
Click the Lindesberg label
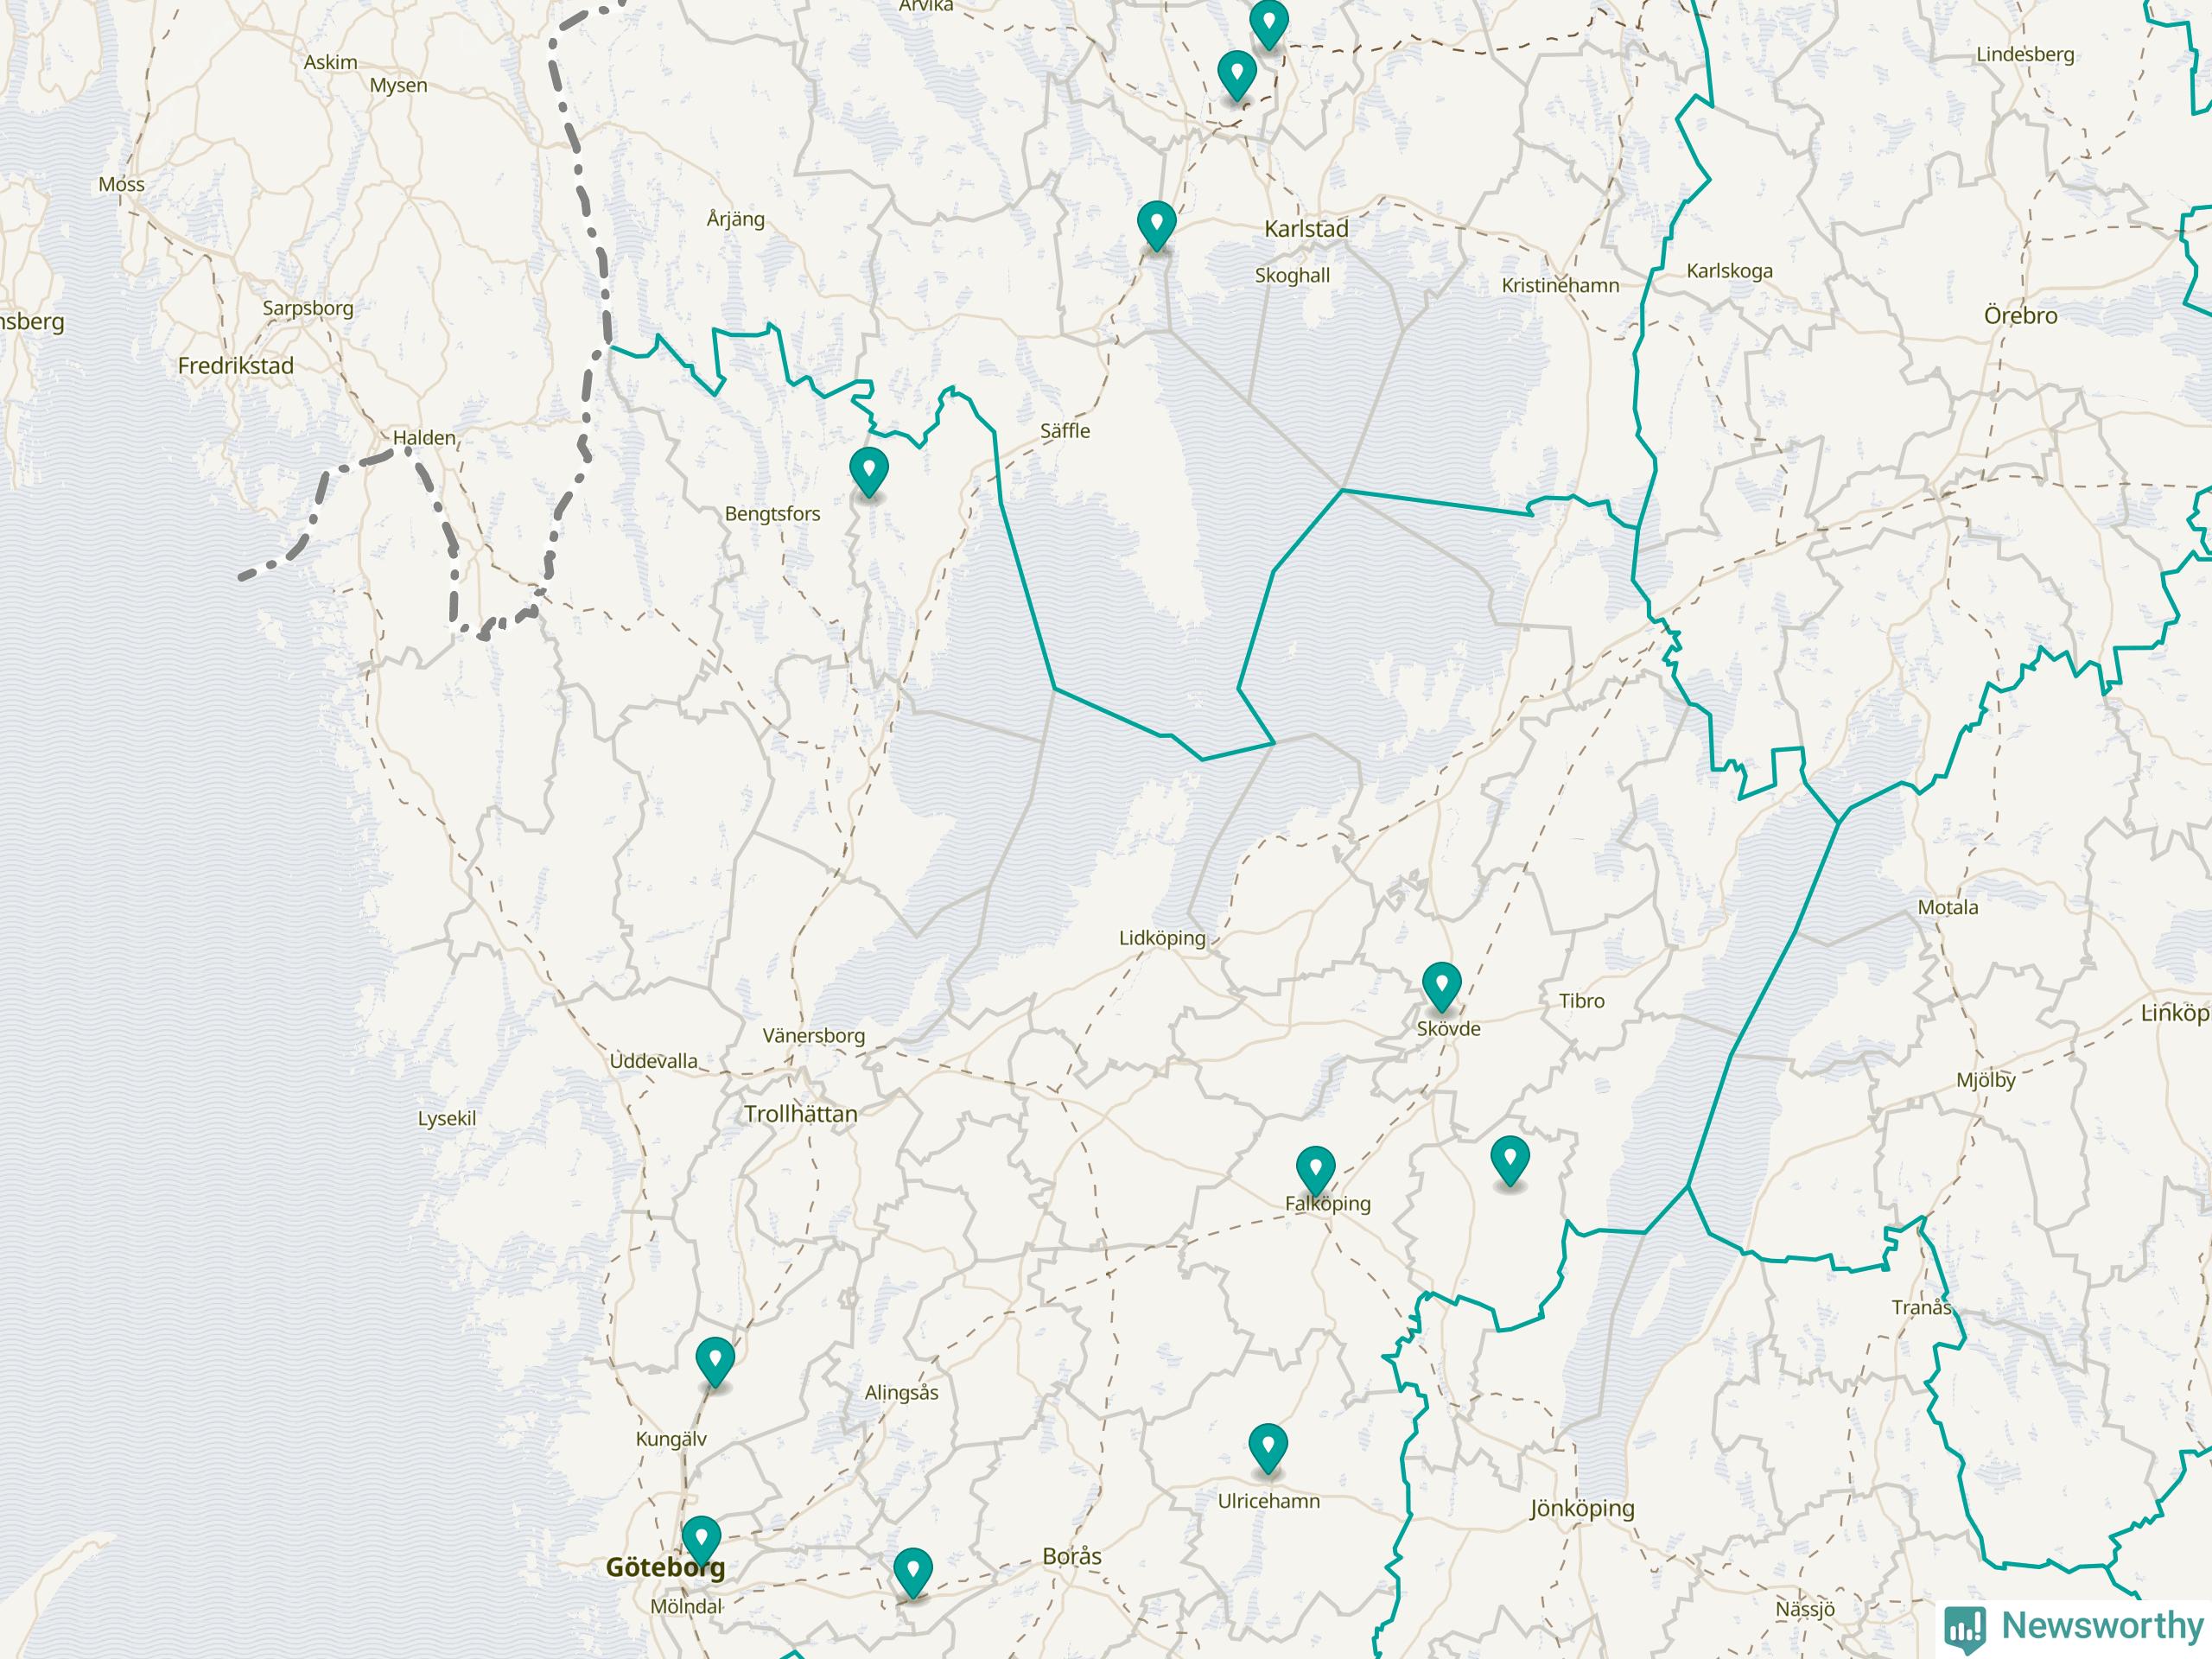pos(2025,54)
